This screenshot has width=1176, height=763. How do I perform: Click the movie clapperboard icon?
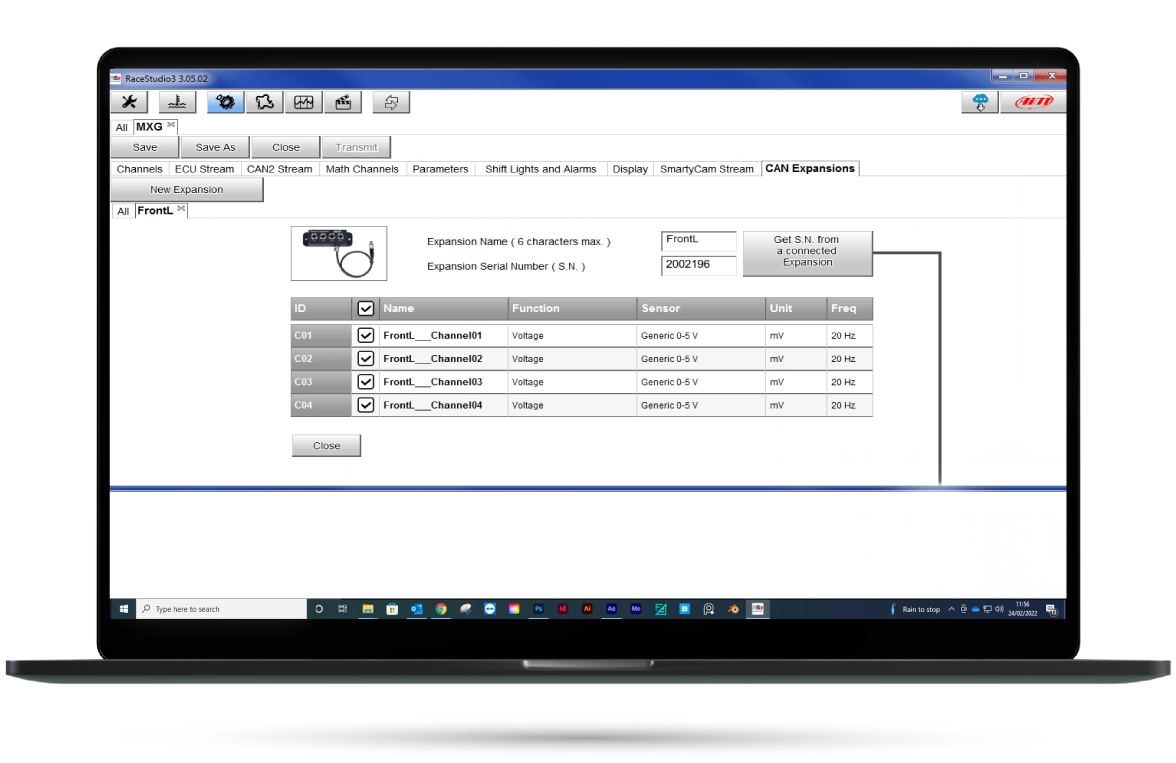tap(342, 102)
